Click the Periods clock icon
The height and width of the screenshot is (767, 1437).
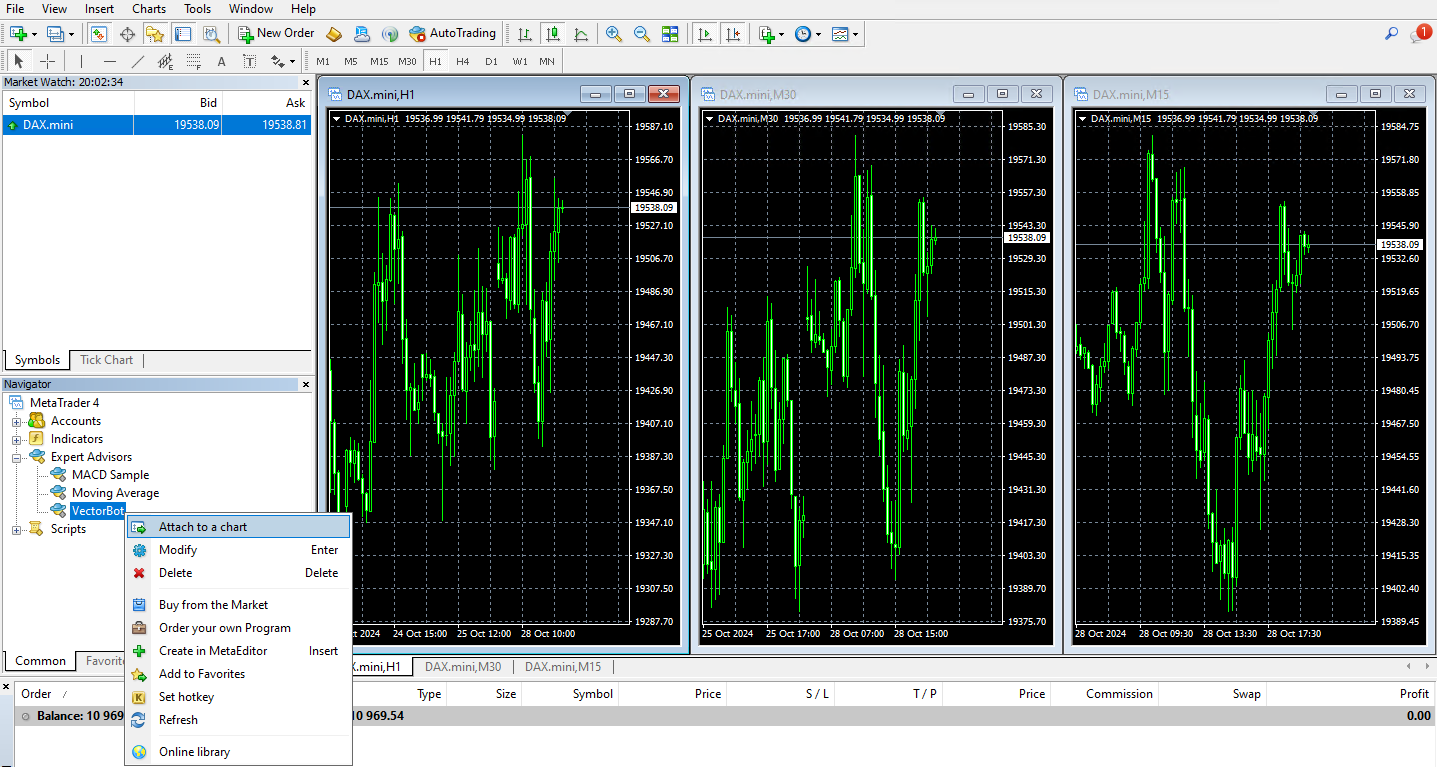tap(803, 34)
